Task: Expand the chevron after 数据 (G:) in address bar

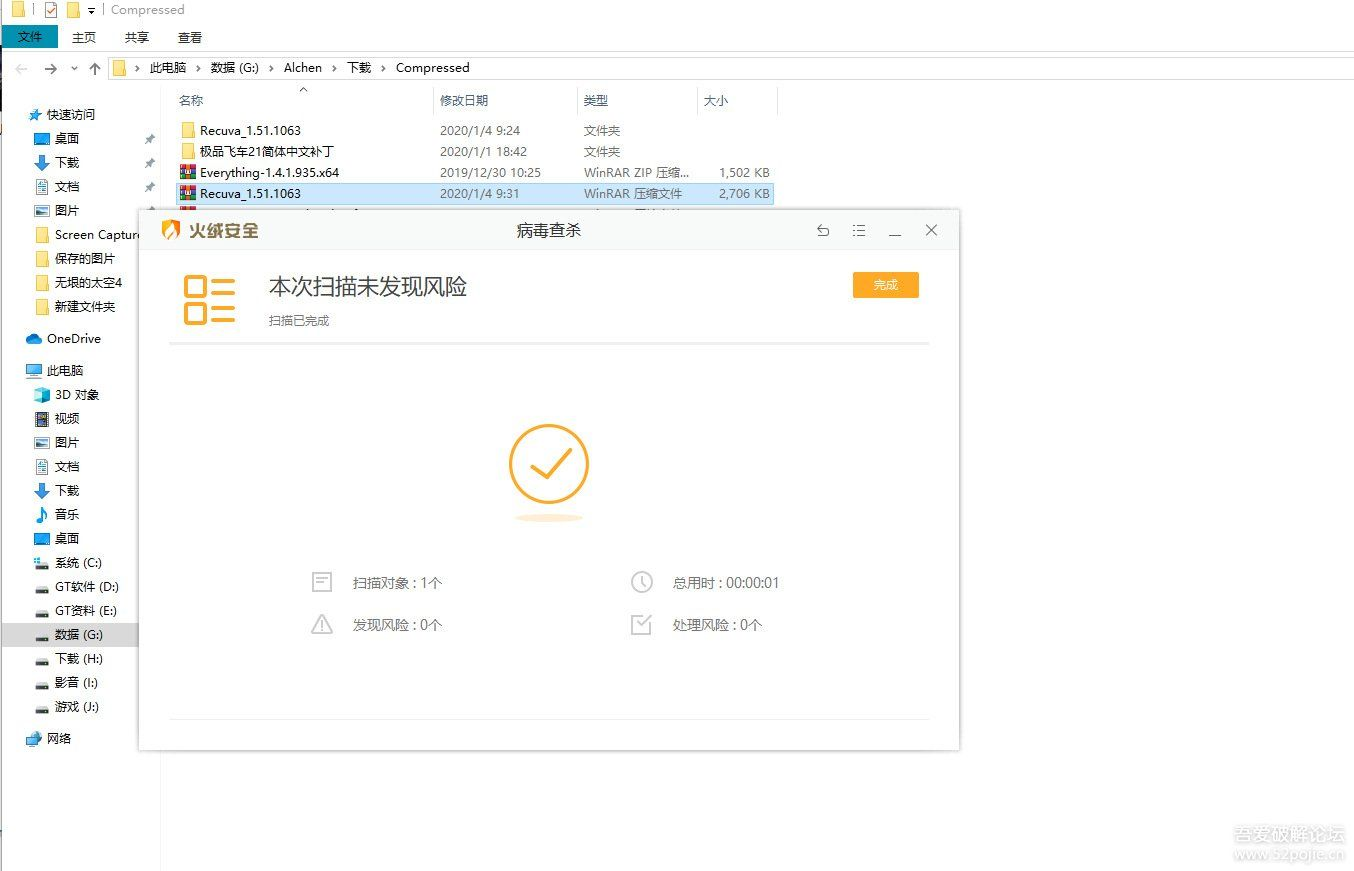Action: pyautogui.click(x=271, y=68)
